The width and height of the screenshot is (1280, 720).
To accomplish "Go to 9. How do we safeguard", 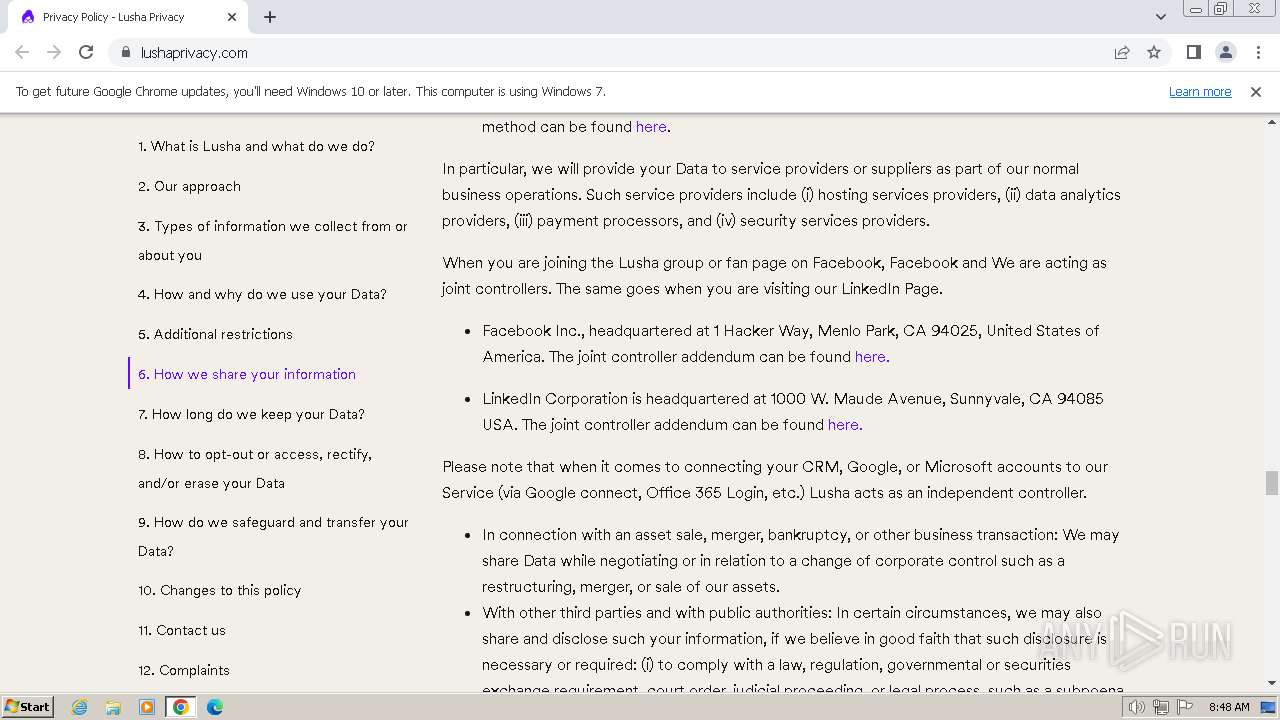I will click(273, 536).
